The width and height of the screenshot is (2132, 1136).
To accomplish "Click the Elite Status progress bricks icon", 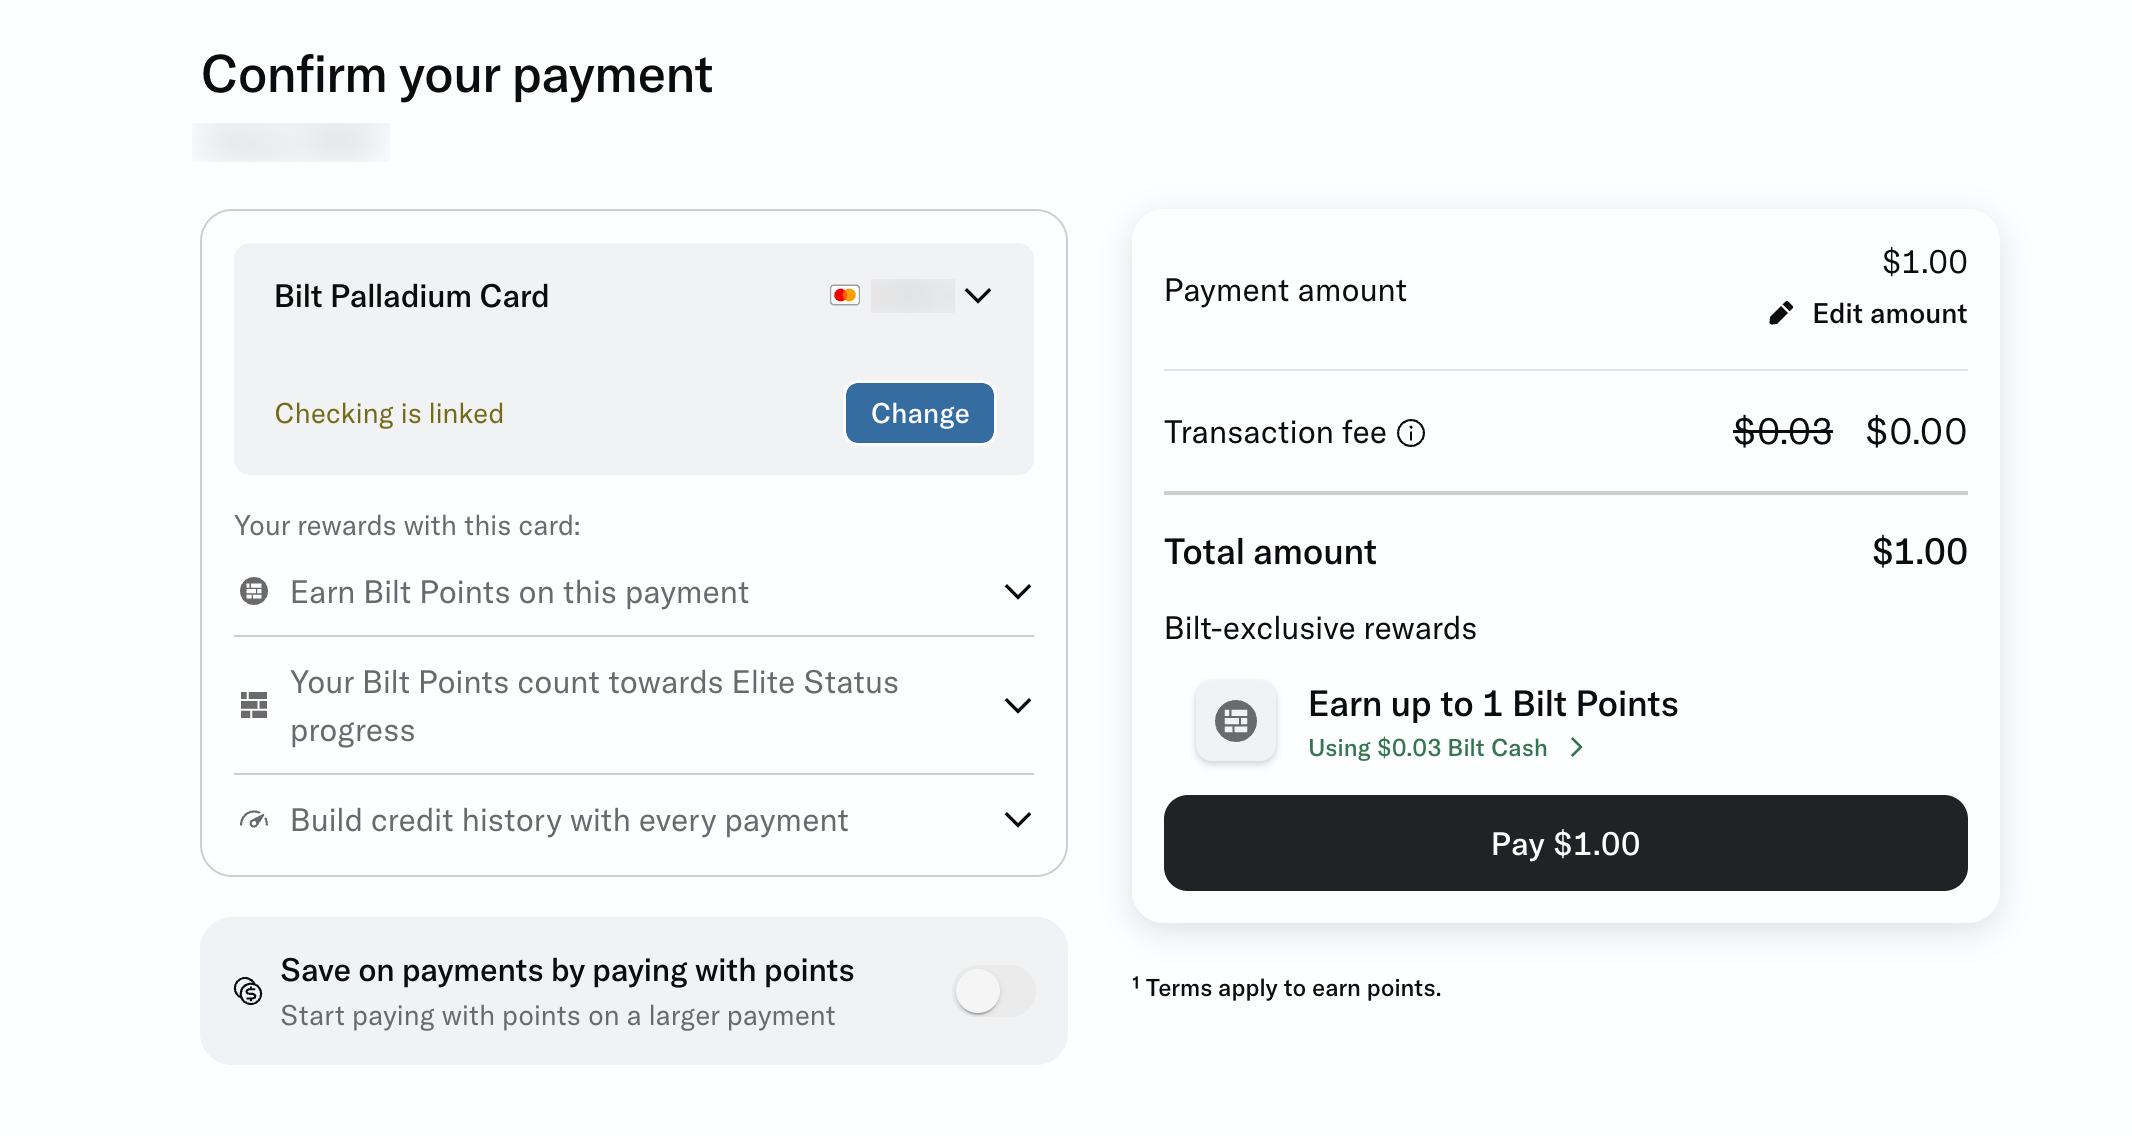I will 255,705.
